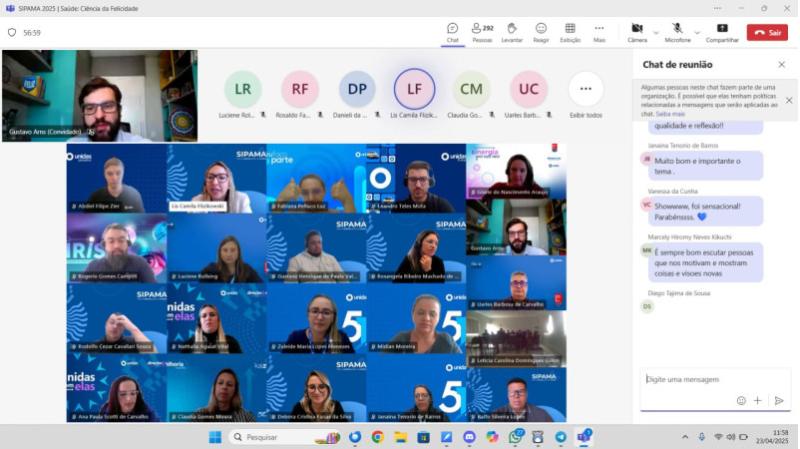The width and height of the screenshot is (800, 449).
Task: Select the CM participant avatar
Action: pos(471,89)
